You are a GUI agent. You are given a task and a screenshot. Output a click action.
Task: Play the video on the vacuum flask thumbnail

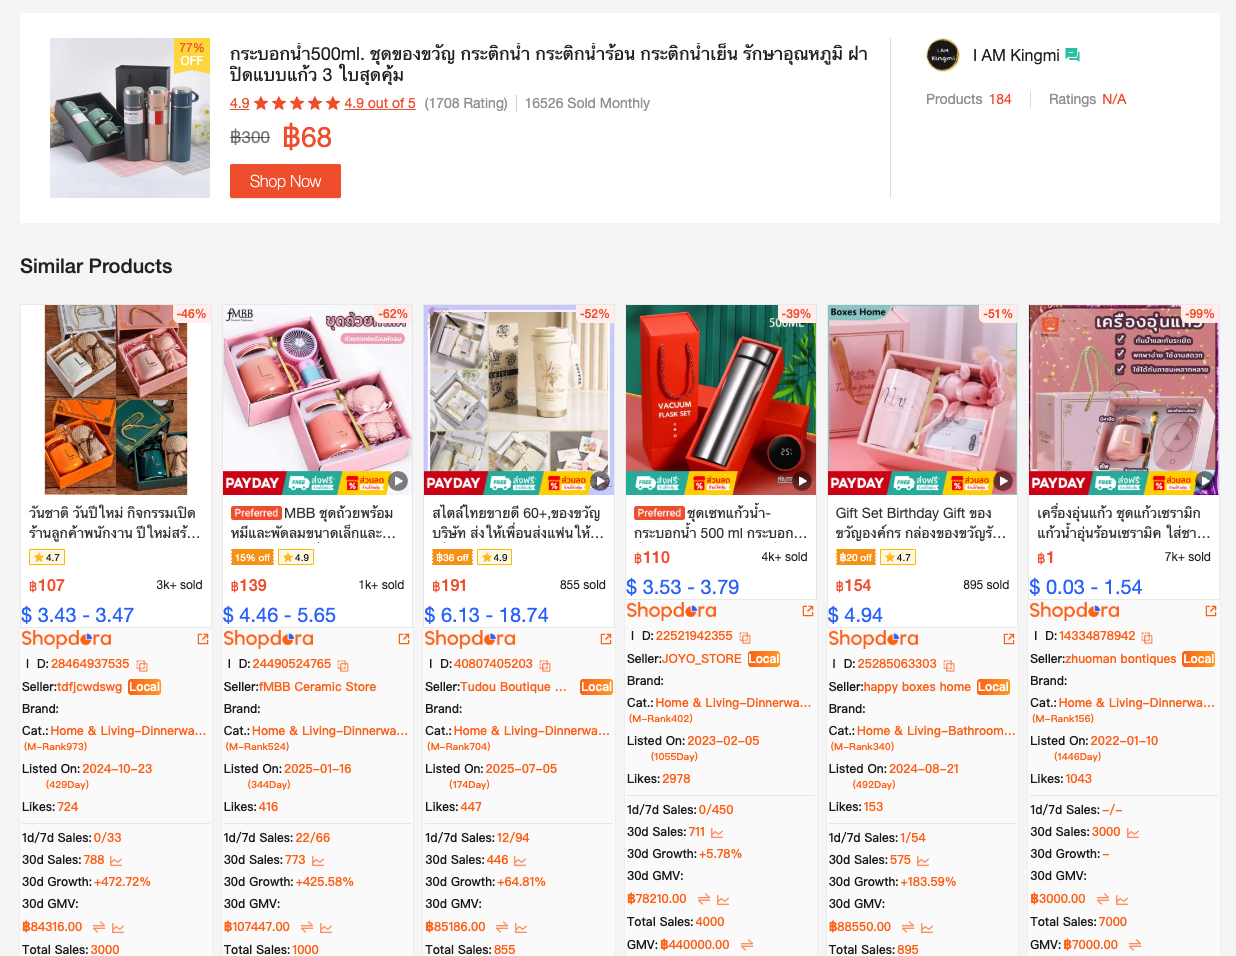click(802, 481)
